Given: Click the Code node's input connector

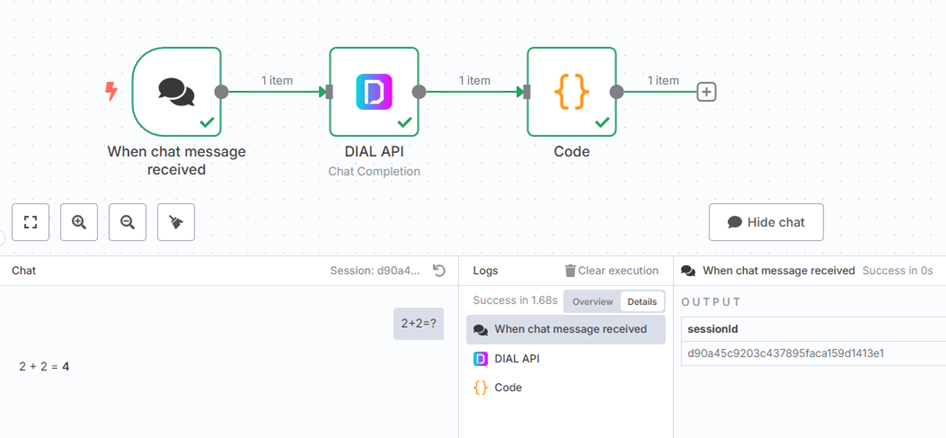Looking at the screenshot, I should (x=527, y=92).
